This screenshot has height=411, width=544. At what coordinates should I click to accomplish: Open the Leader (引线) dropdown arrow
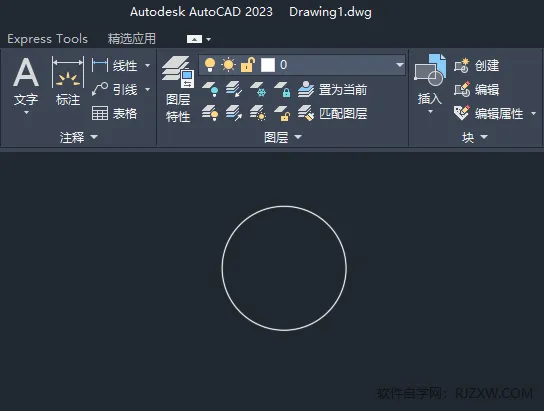point(147,89)
